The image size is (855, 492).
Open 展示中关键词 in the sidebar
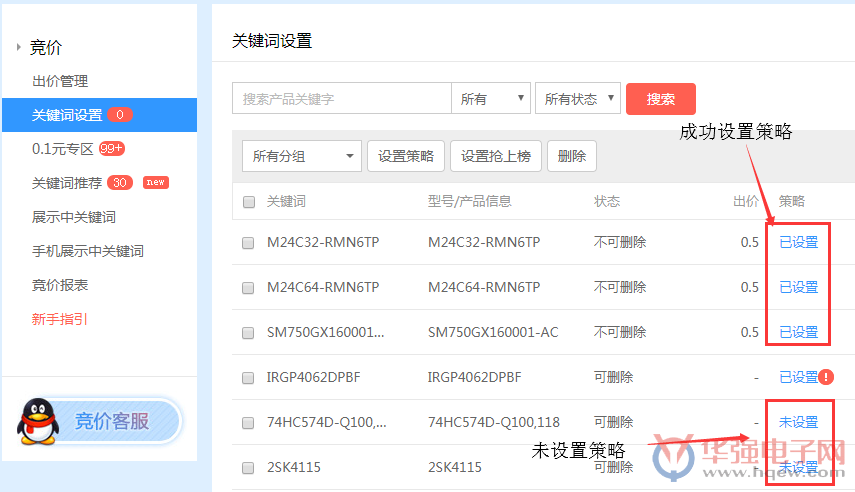[74, 217]
